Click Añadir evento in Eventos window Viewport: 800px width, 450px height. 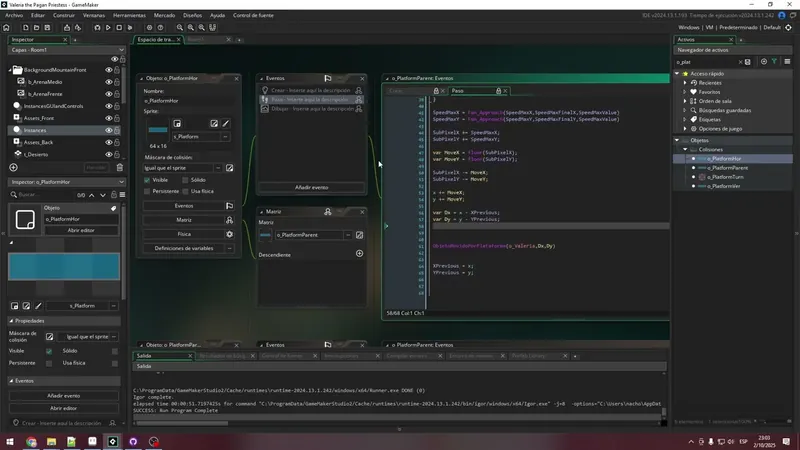[312, 187]
